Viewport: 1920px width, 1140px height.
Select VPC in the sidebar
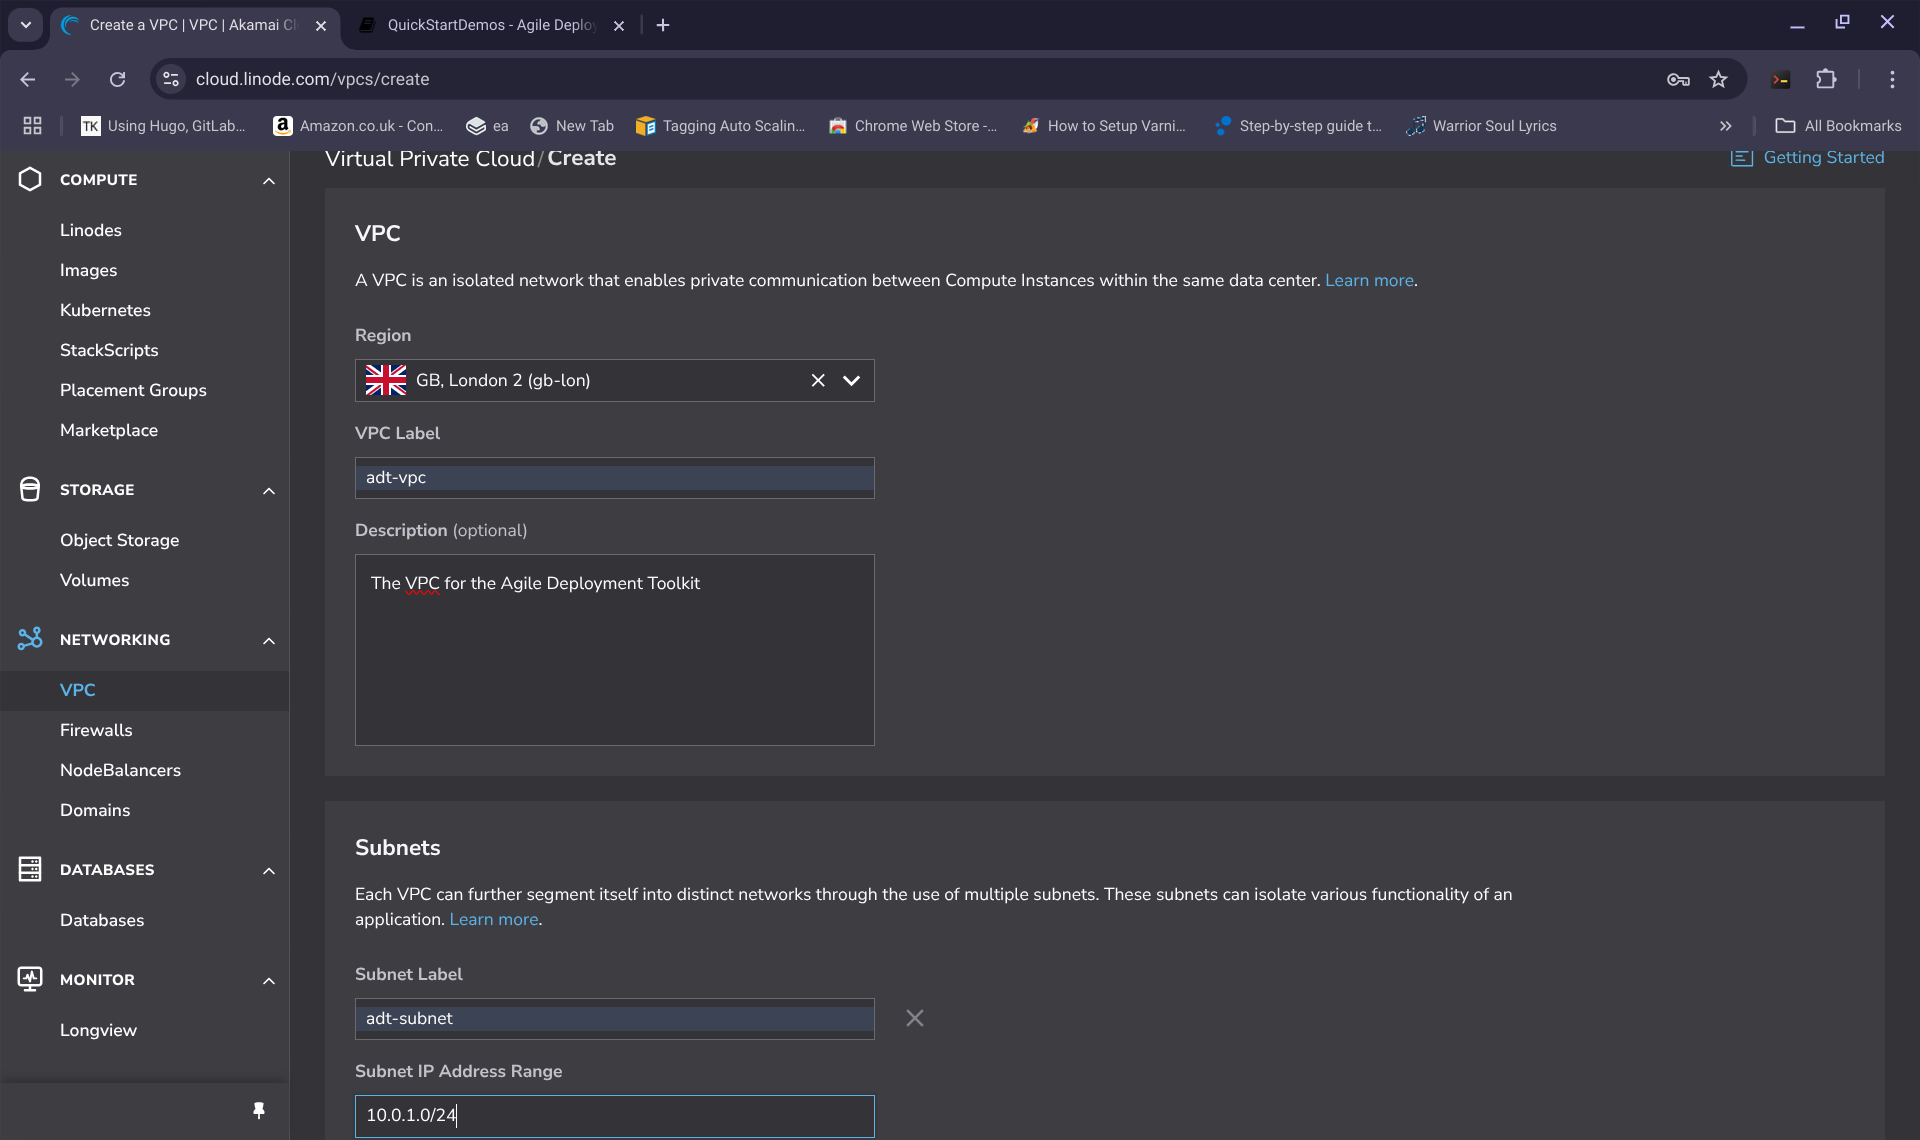144,690
